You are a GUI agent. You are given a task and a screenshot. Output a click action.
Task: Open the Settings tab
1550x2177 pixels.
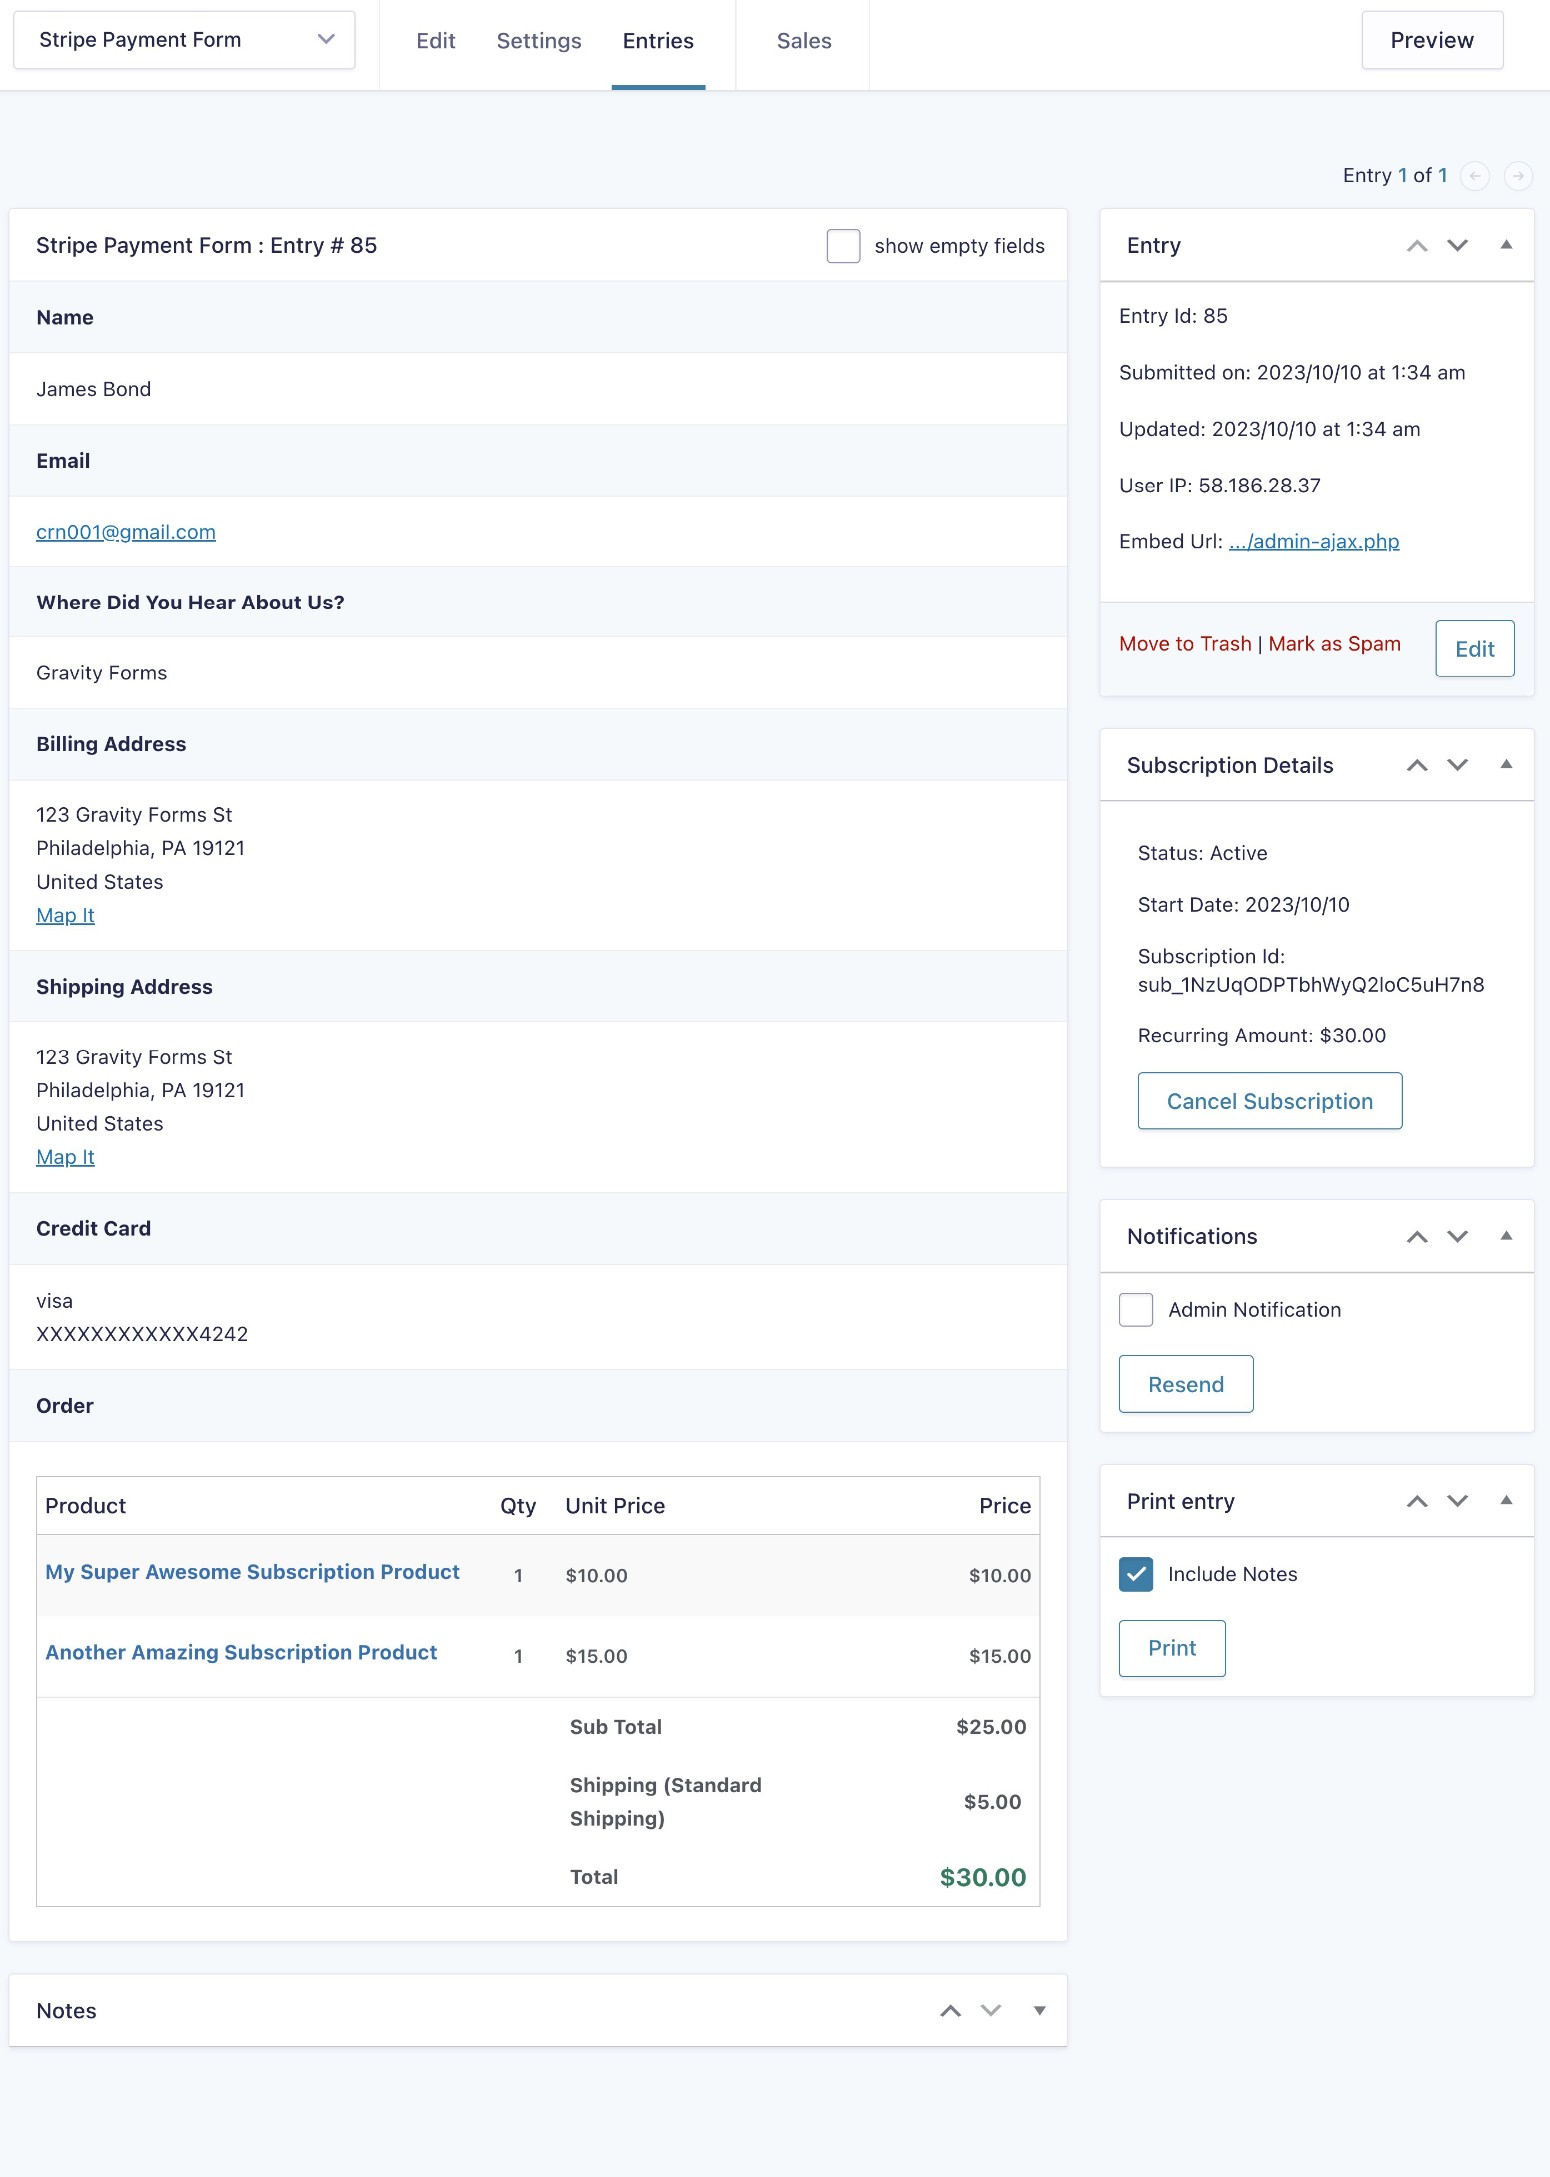(x=539, y=41)
